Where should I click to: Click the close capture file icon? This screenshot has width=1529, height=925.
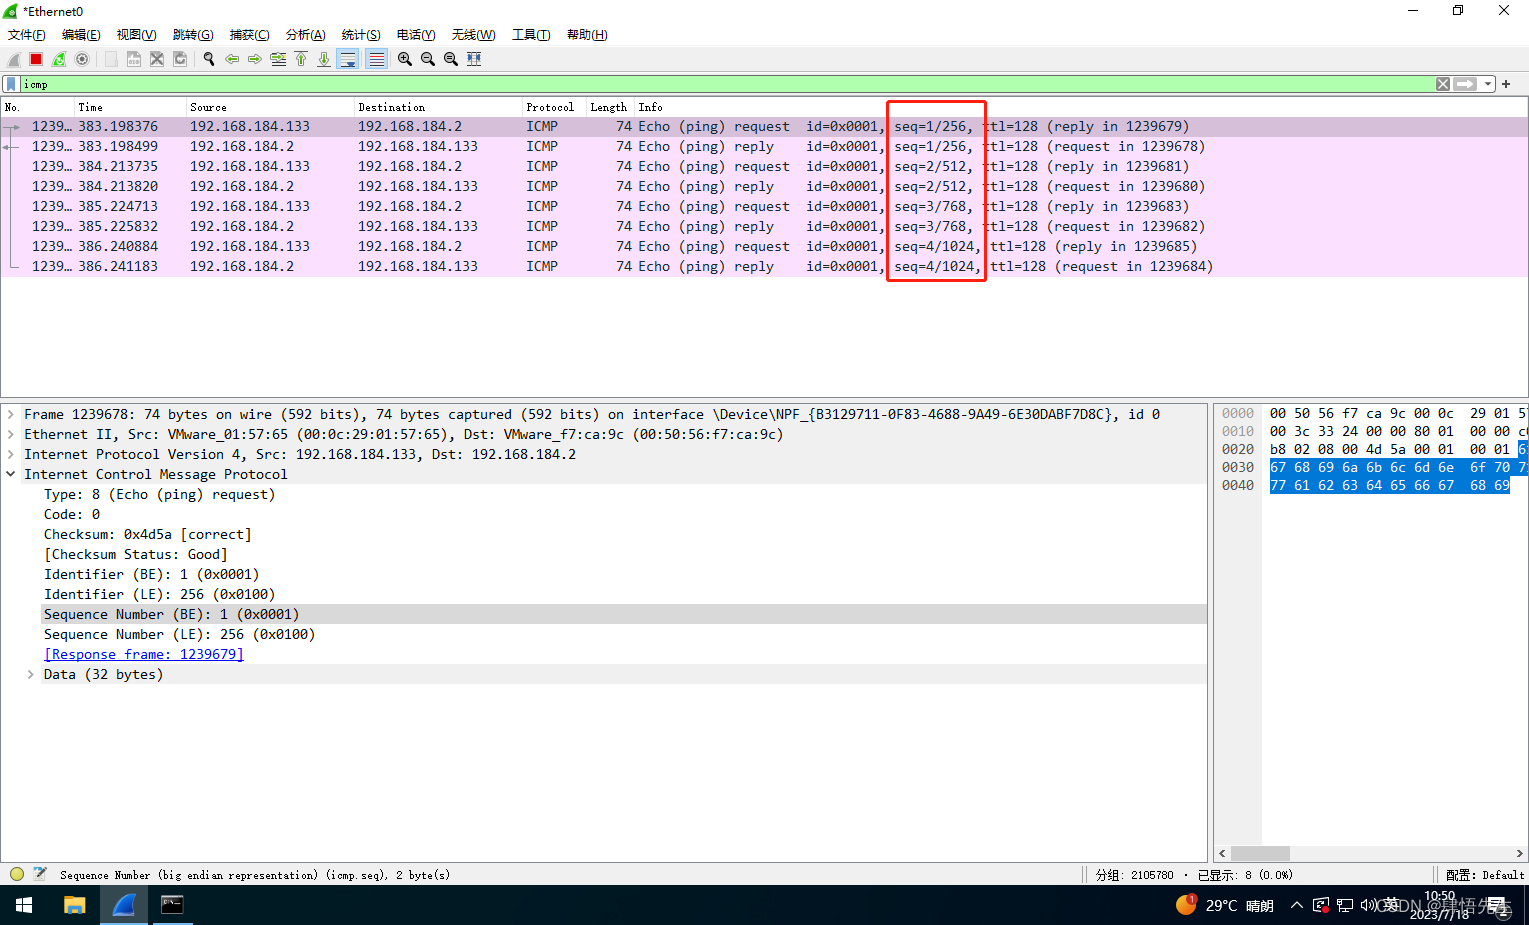(157, 59)
